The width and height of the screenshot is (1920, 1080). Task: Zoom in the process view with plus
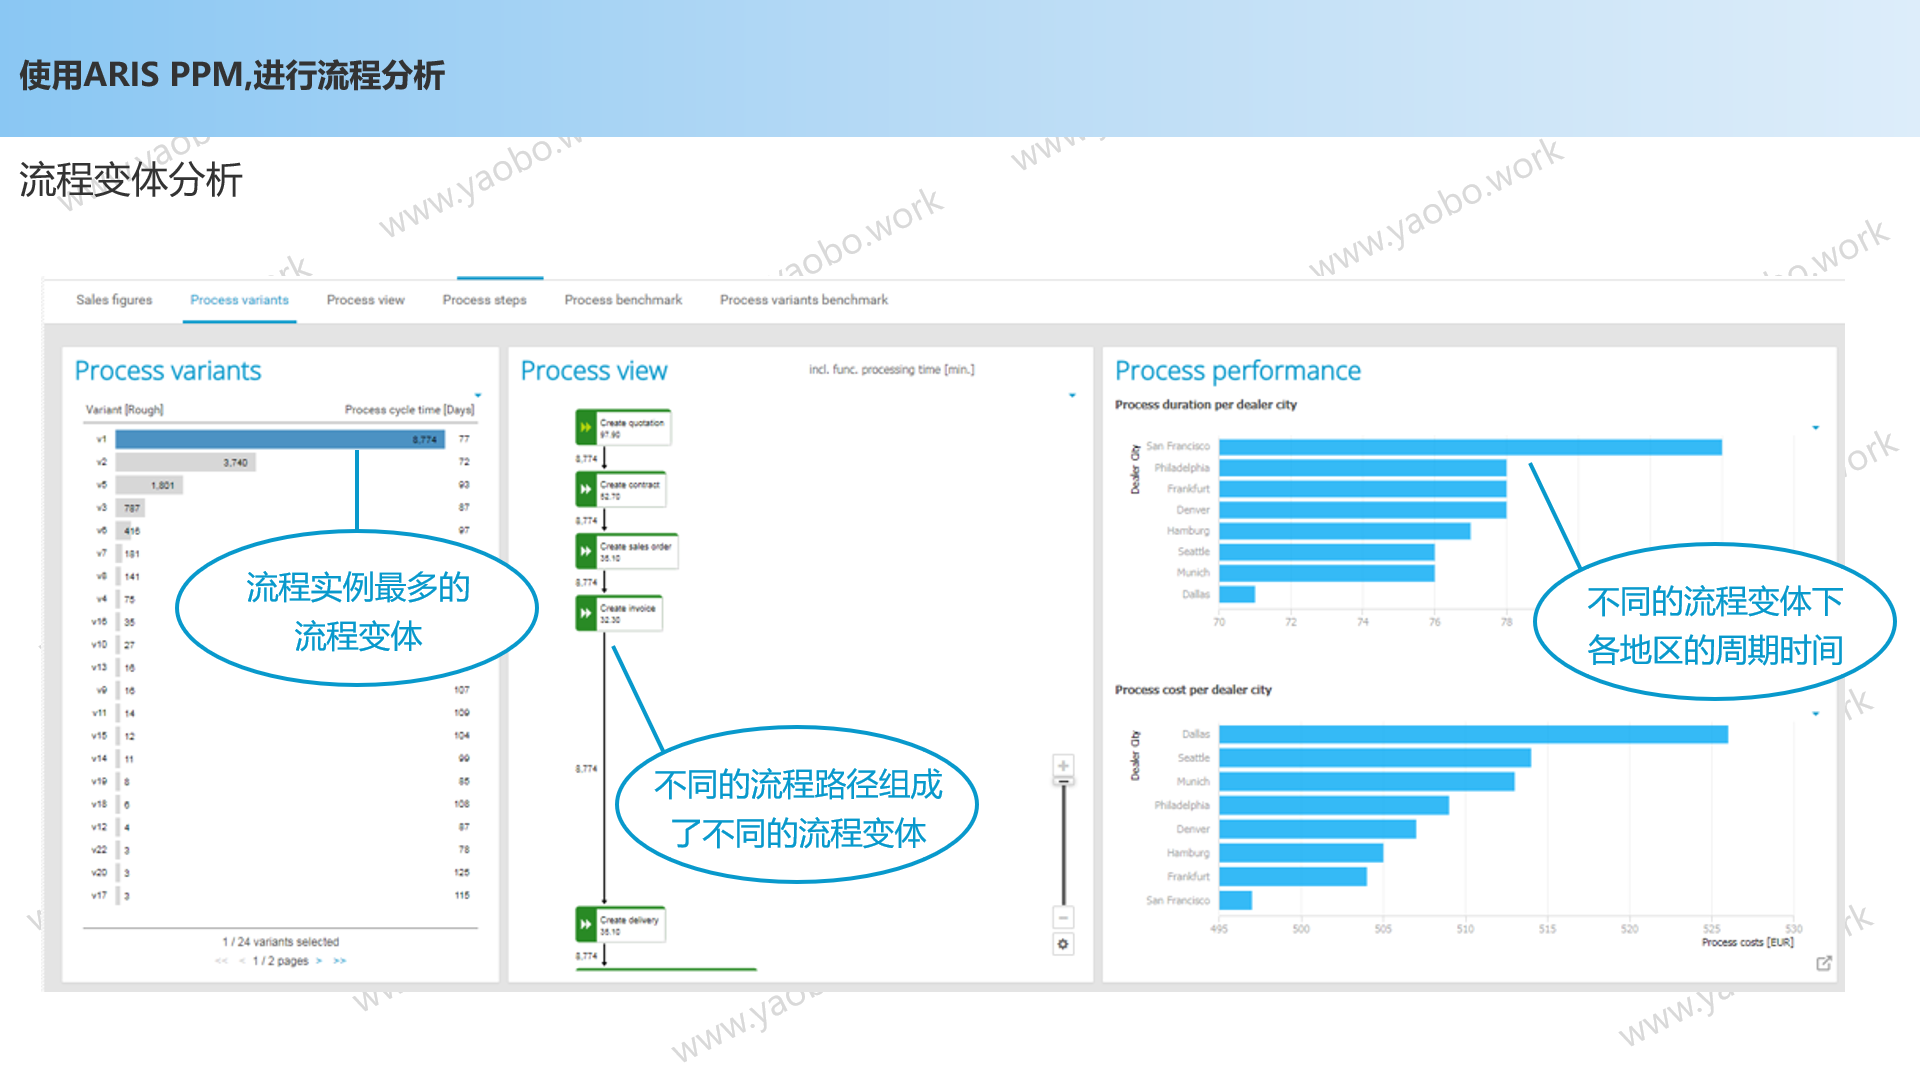click(x=1063, y=765)
